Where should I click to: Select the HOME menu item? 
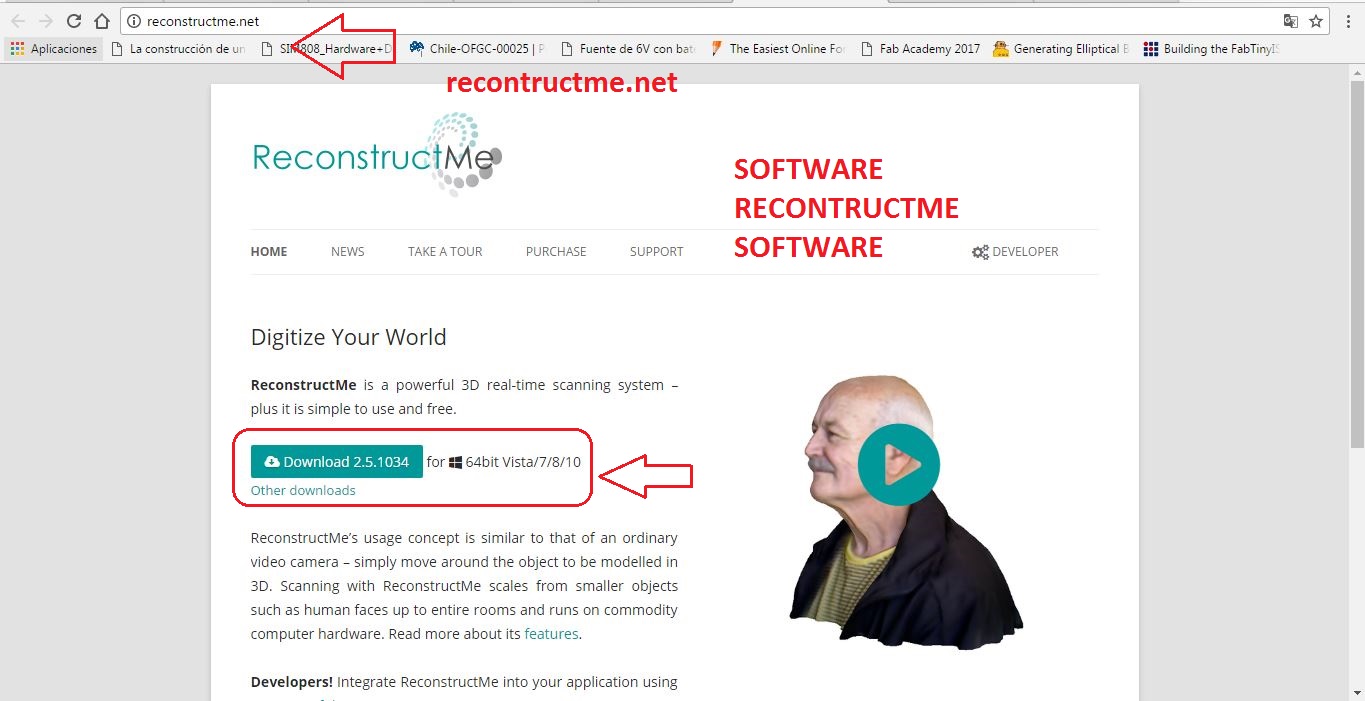click(x=269, y=252)
